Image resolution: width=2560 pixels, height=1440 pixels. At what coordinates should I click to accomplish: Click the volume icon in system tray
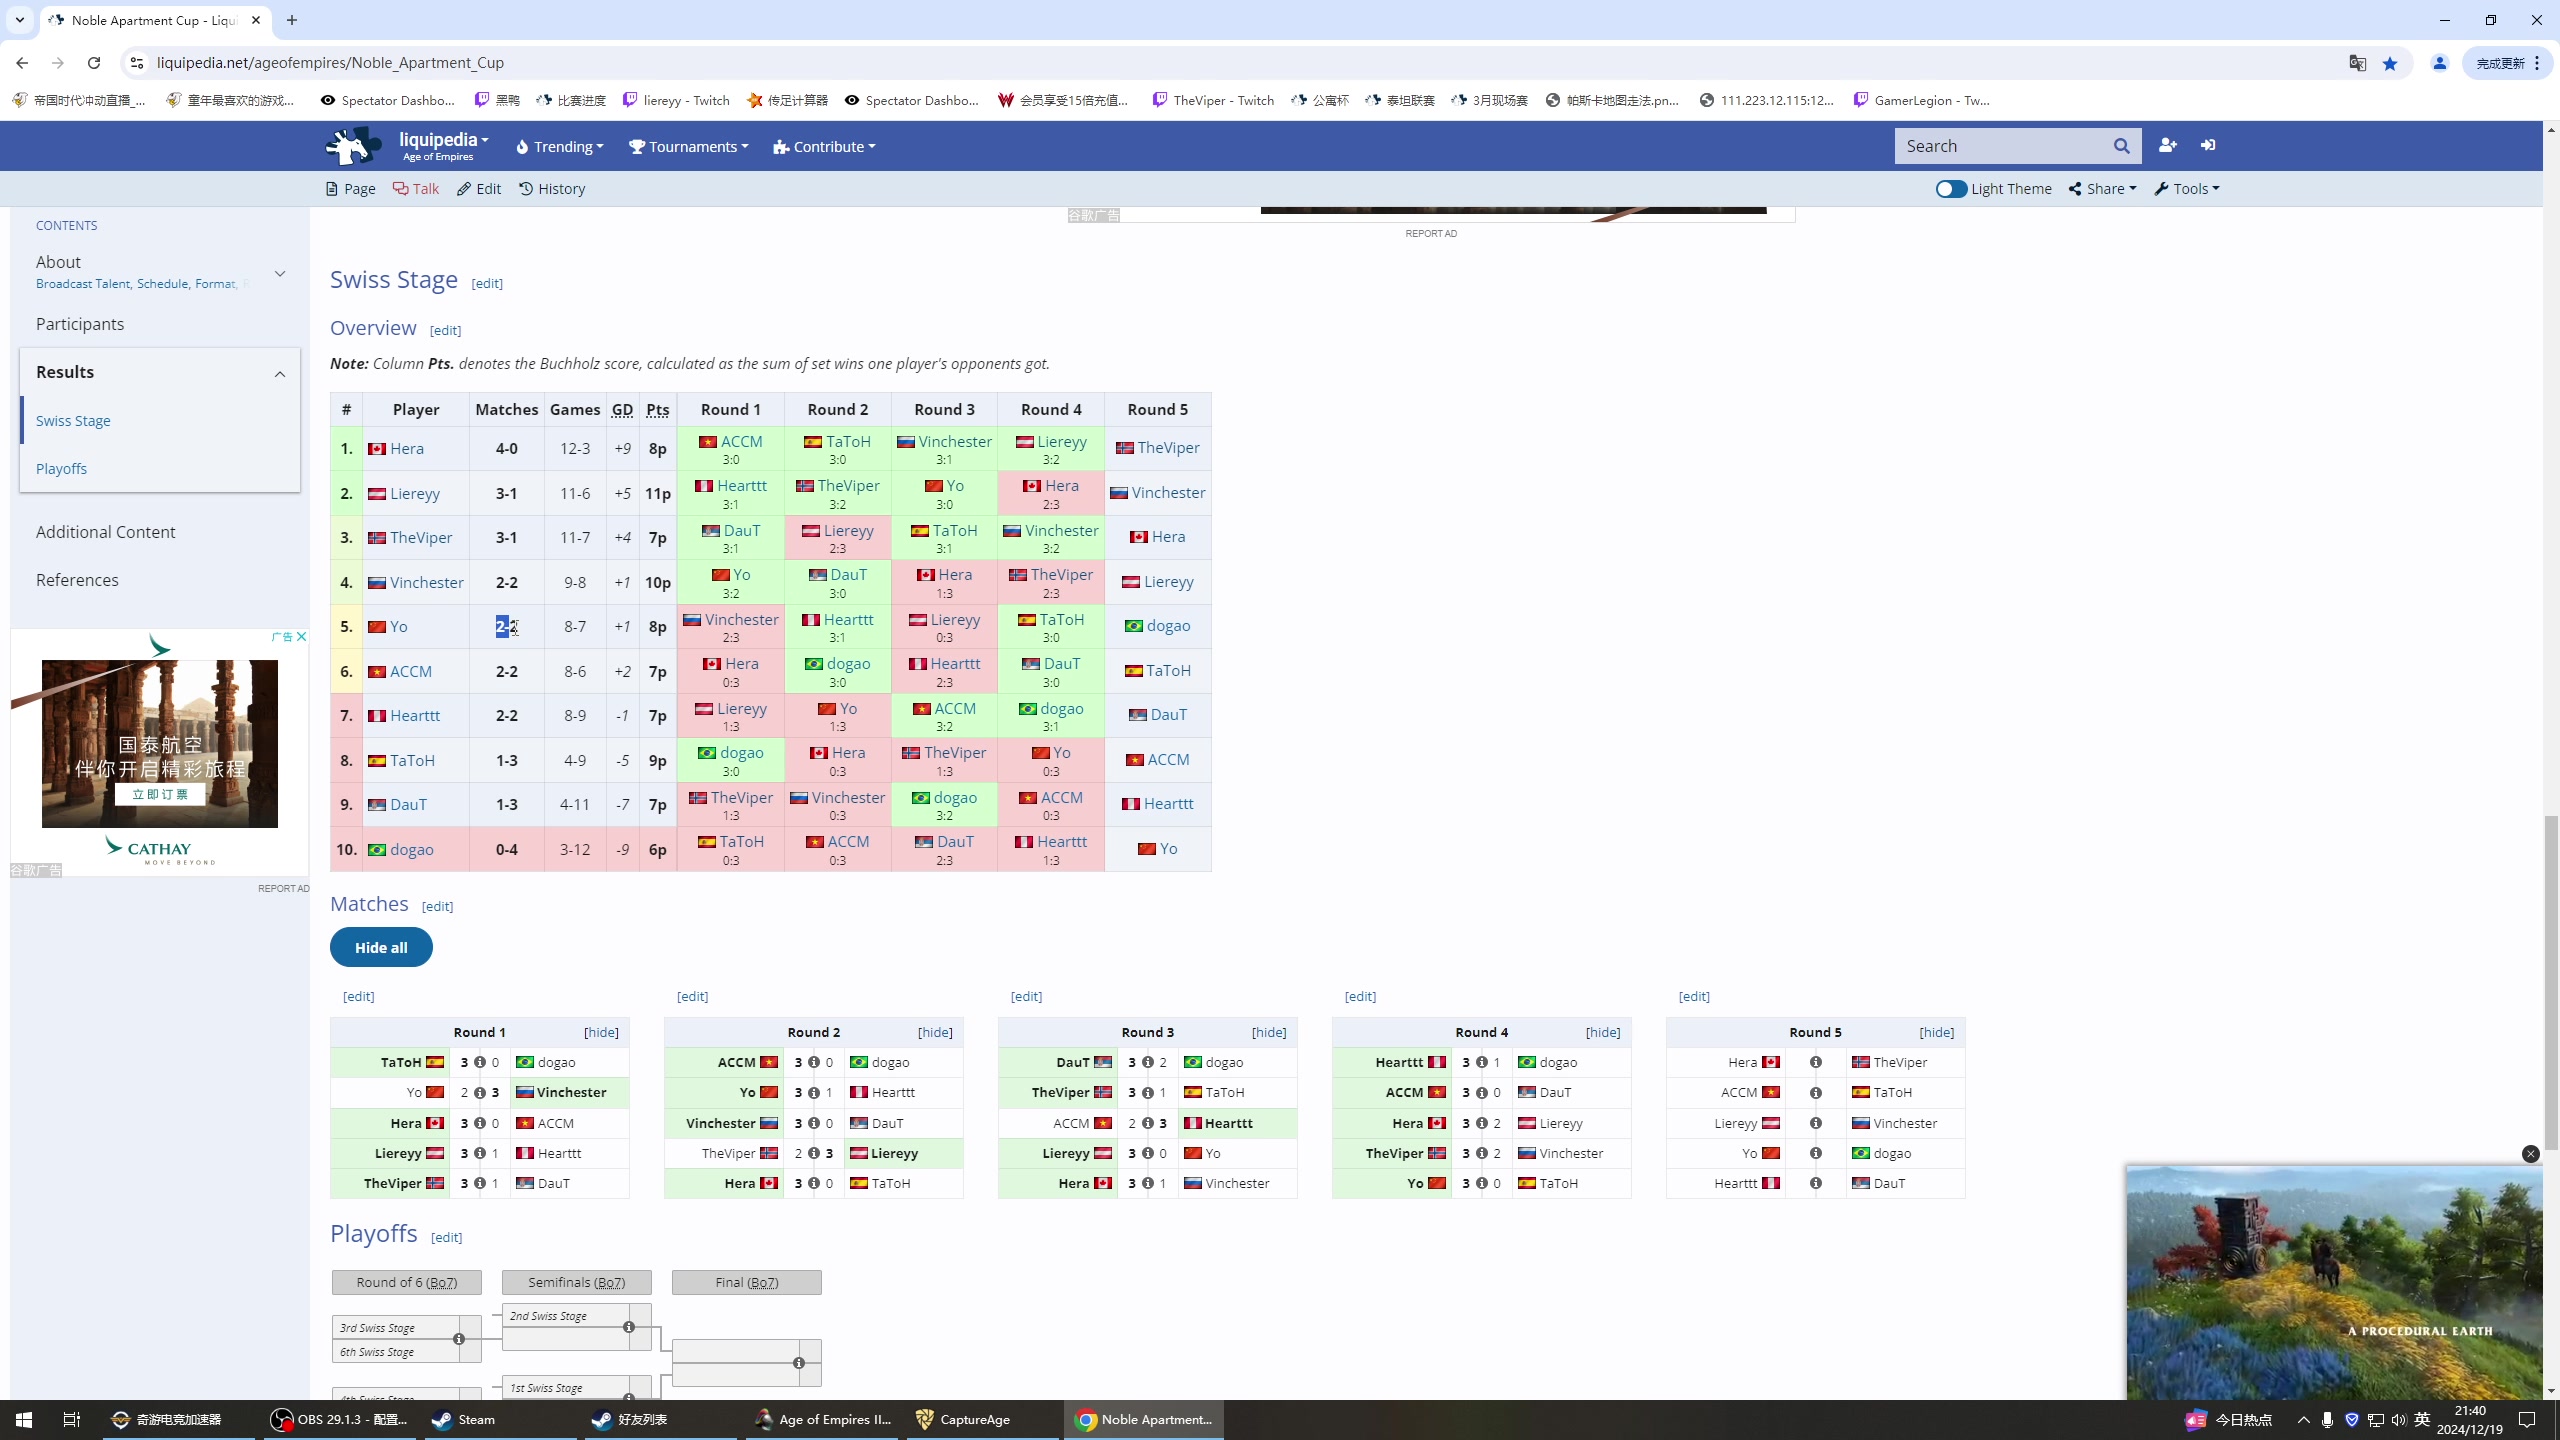pos(2399,1419)
